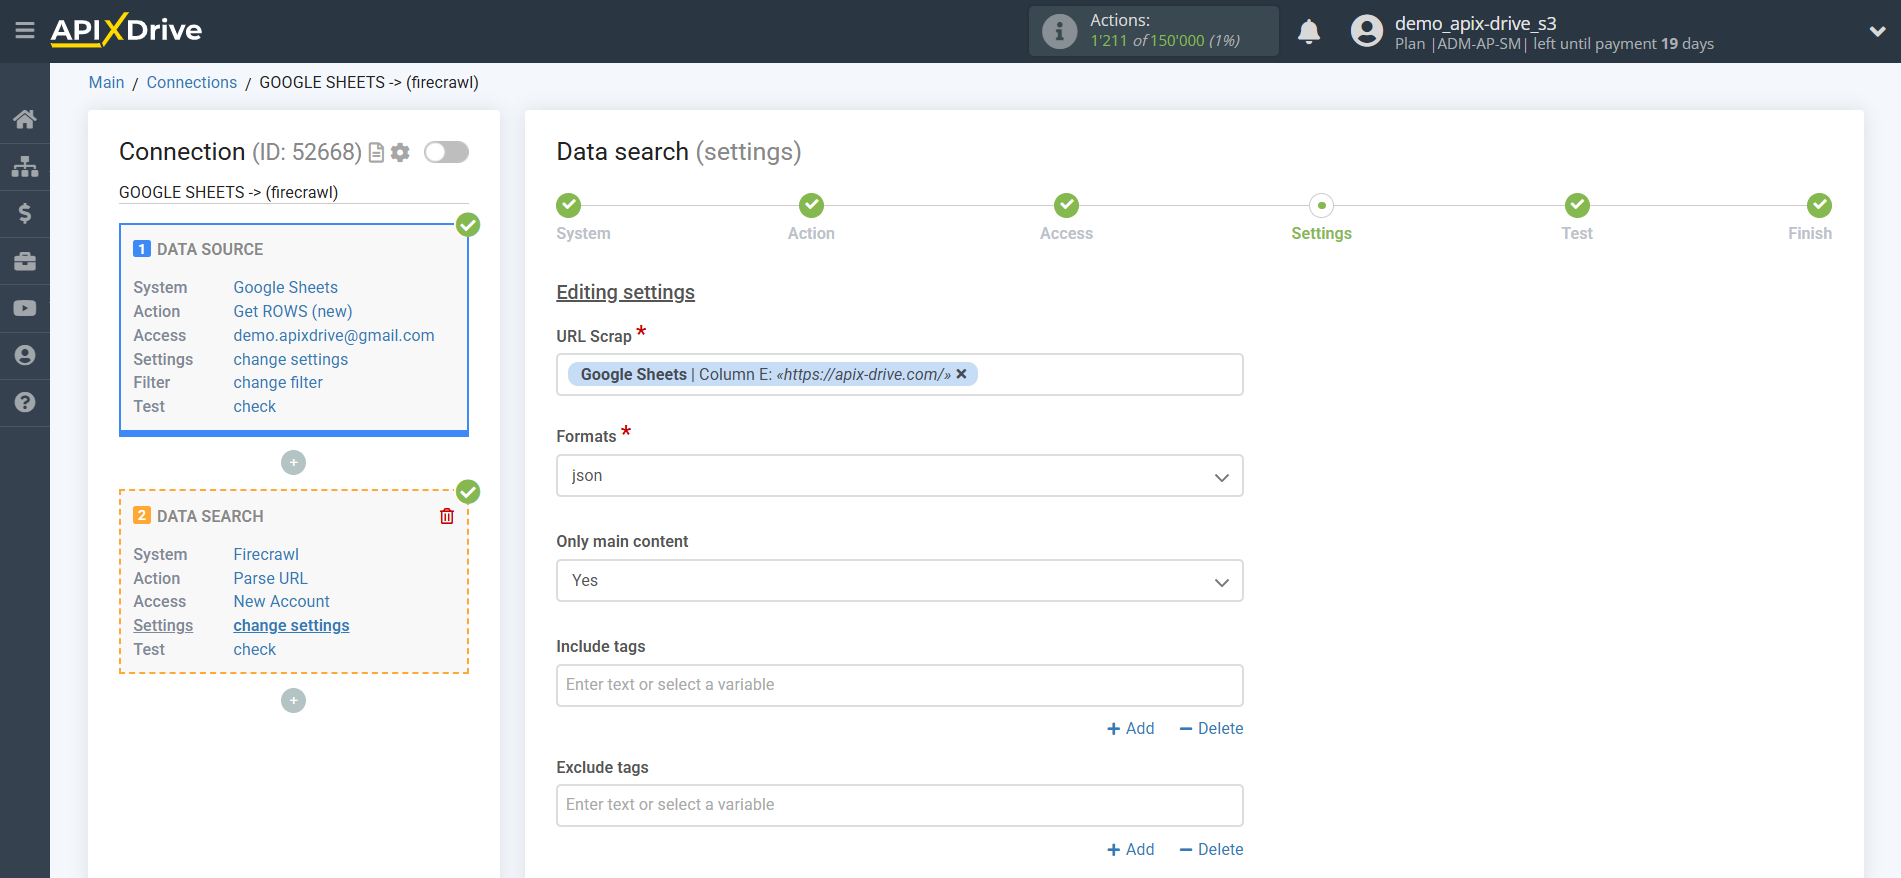
Task: Click the Exclude tags input field
Action: tap(899, 806)
